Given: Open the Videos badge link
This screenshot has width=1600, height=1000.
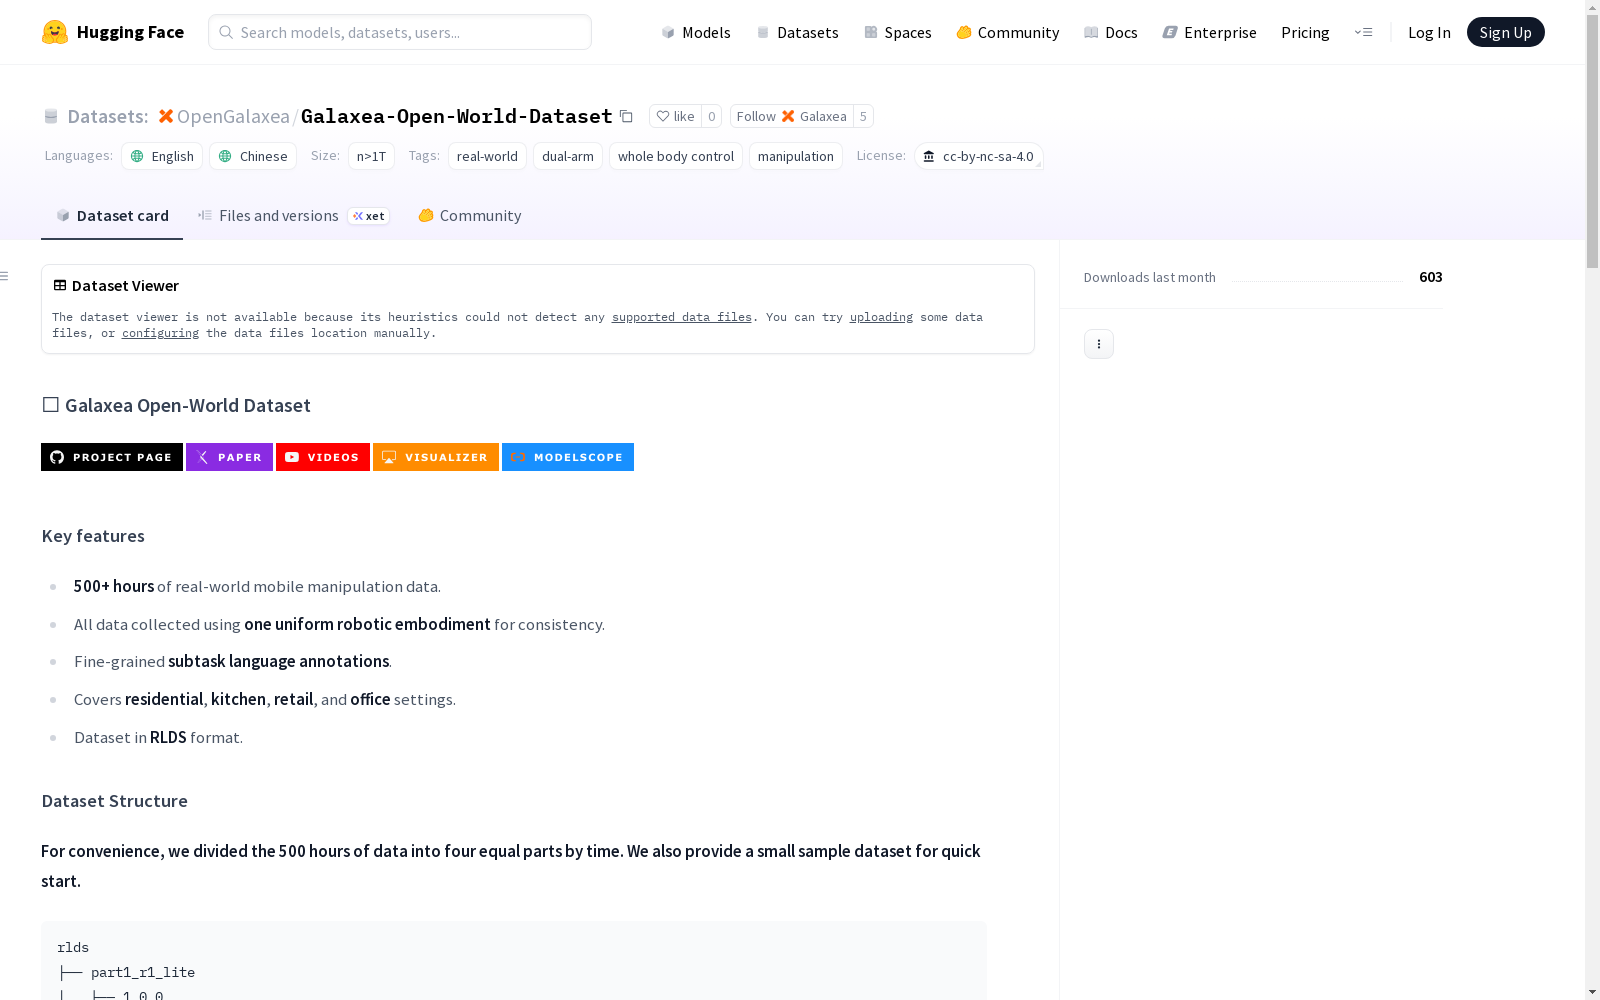Looking at the screenshot, I should [323, 457].
